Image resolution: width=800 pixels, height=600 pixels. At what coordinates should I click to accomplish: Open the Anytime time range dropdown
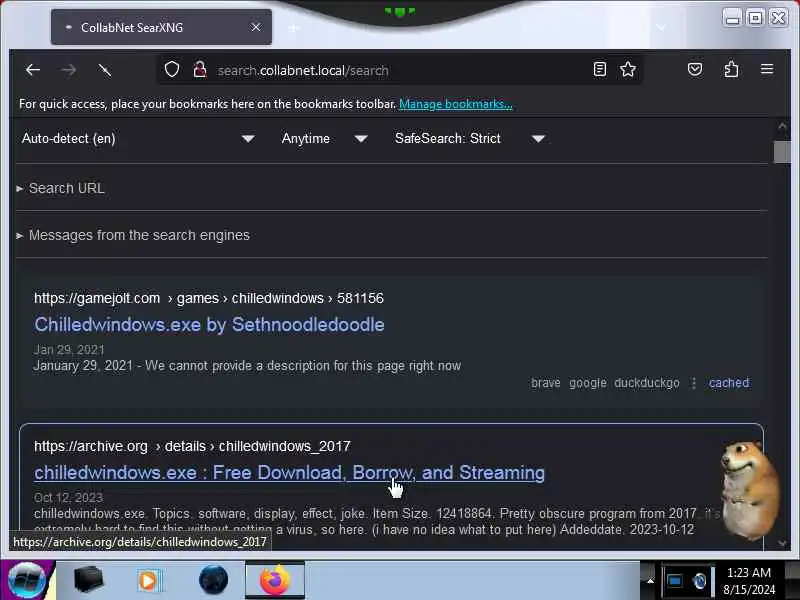click(324, 139)
